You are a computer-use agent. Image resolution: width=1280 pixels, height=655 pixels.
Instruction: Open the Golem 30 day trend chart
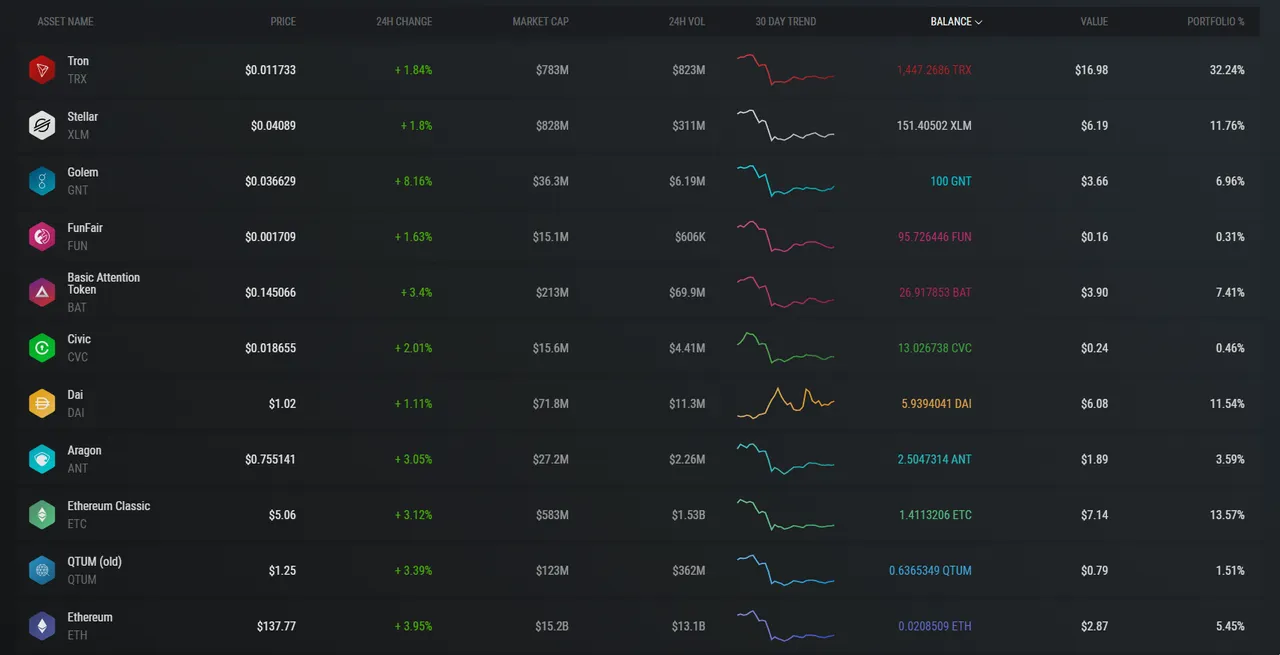(785, 181)
